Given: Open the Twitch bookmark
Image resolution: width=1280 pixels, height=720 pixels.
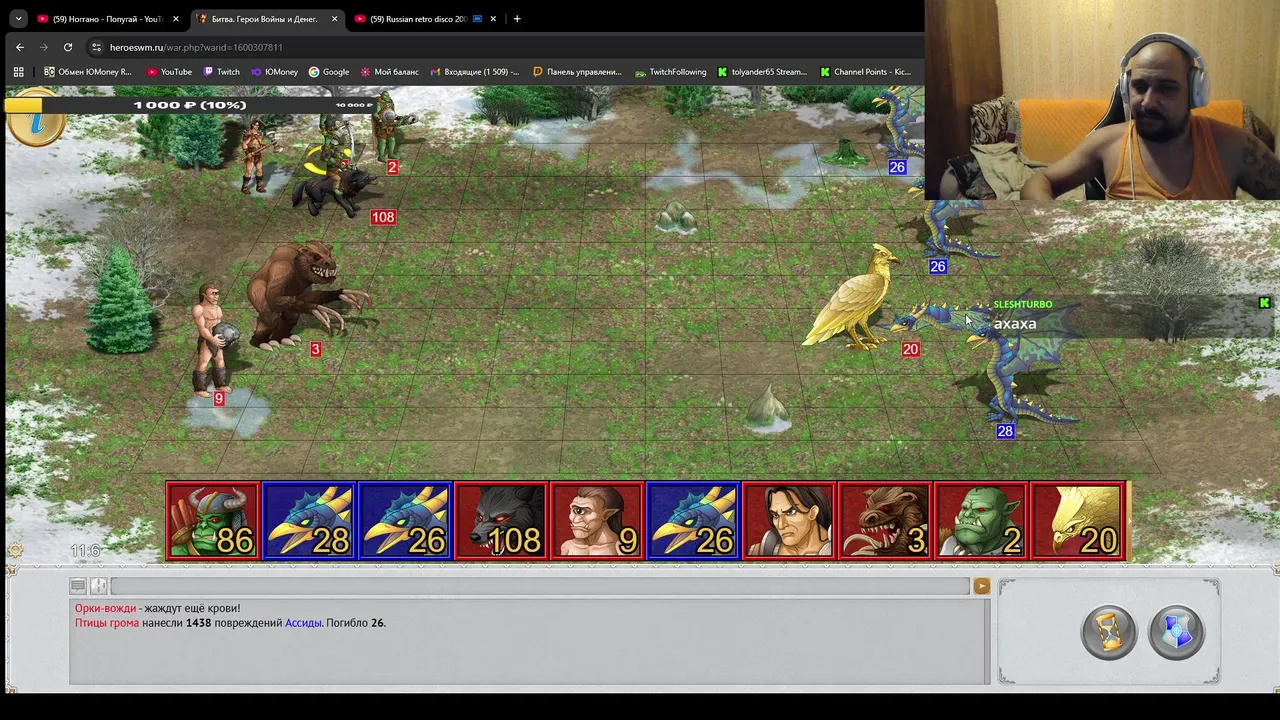Looking at the screenshot, I should [x=222, y=72].
